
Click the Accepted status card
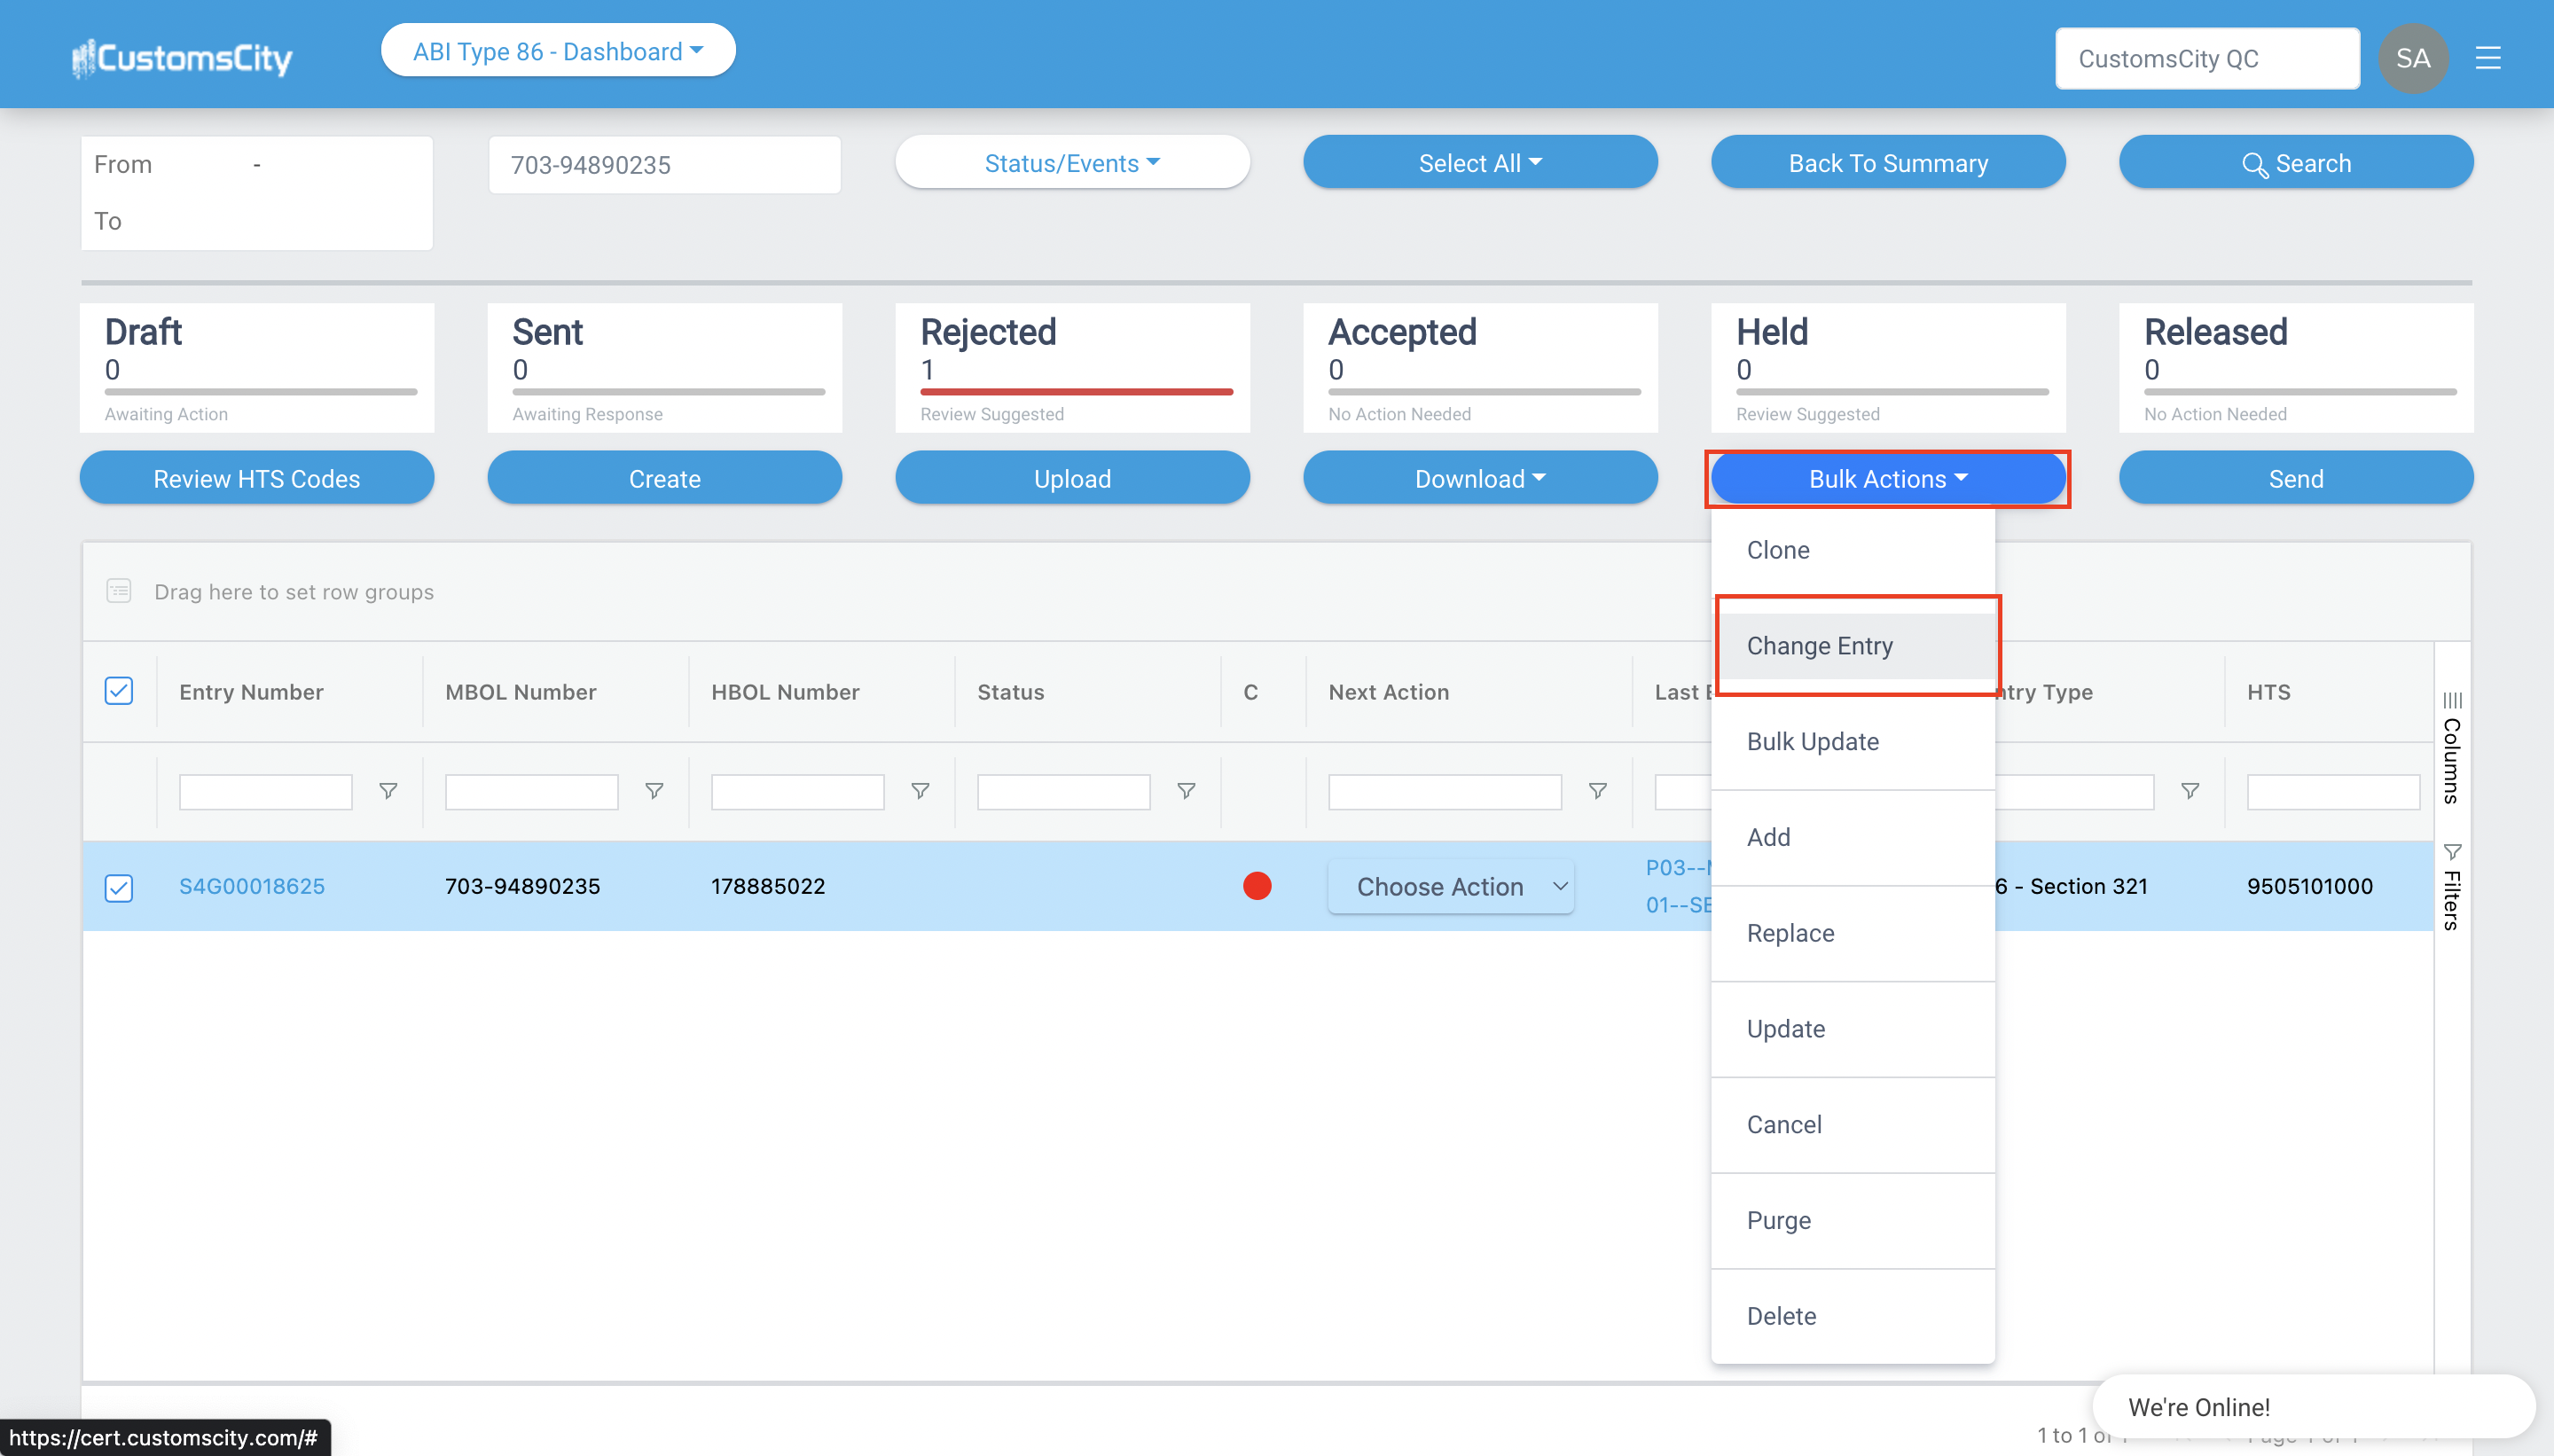(x=1480, y=368)
